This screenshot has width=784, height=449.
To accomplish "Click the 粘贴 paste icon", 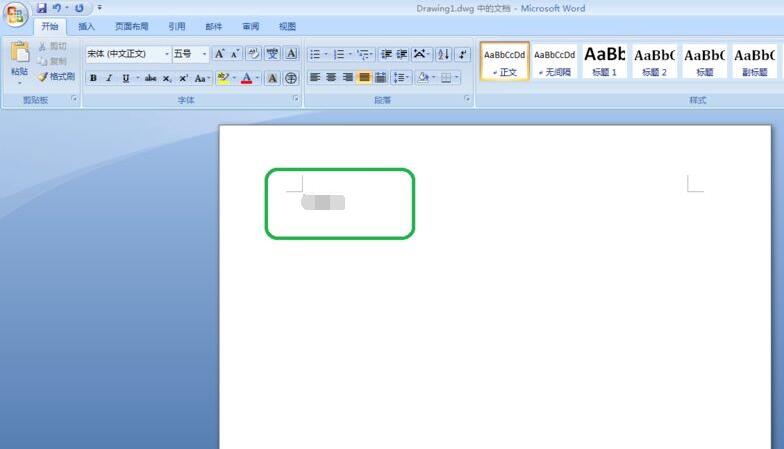I will [x=20, y=52].
